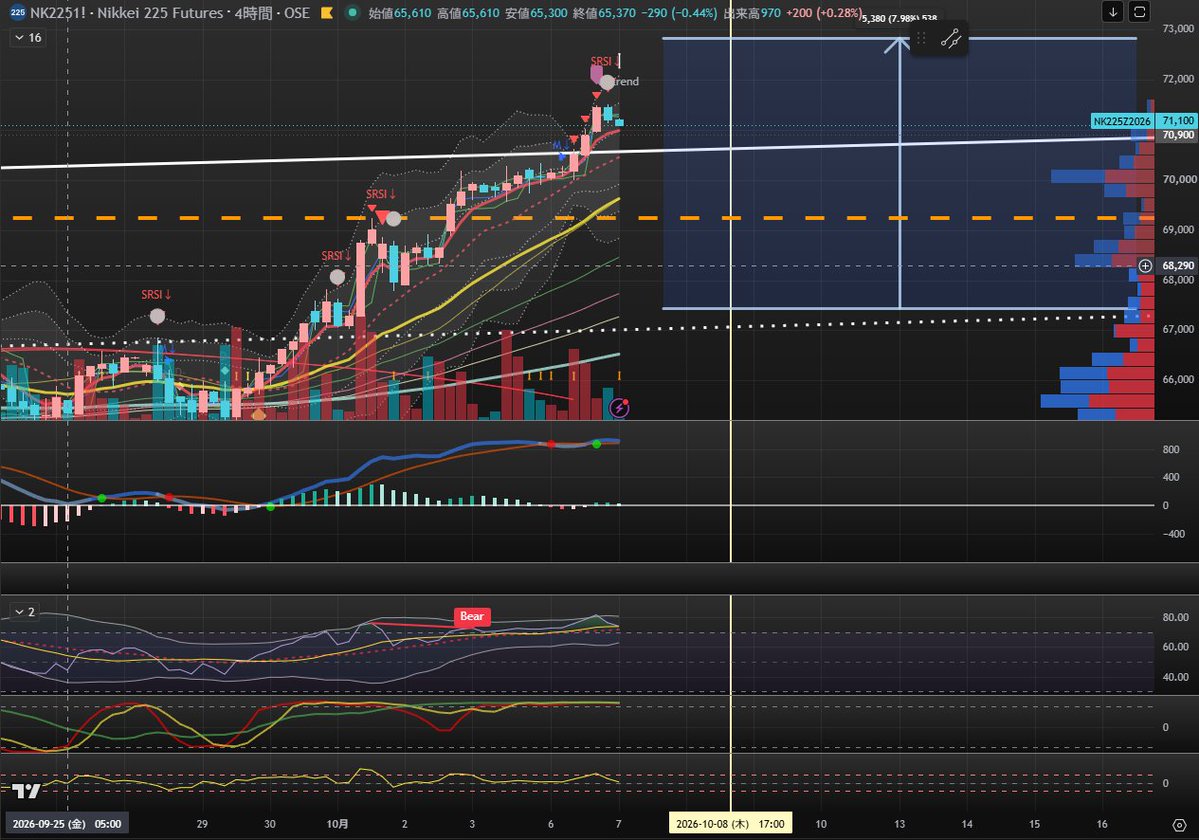Click the TradingView logo at bottom left
The image size is (1199, 840).
pyautogui.click(x=25, y=791)
